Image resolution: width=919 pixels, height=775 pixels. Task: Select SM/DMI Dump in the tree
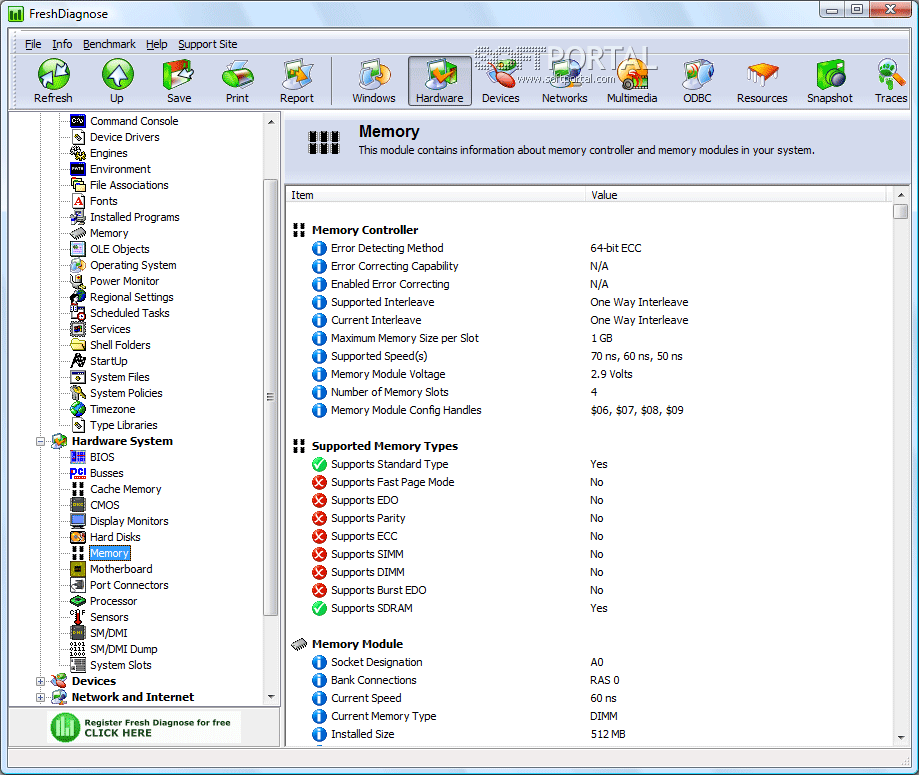[124, 649]
